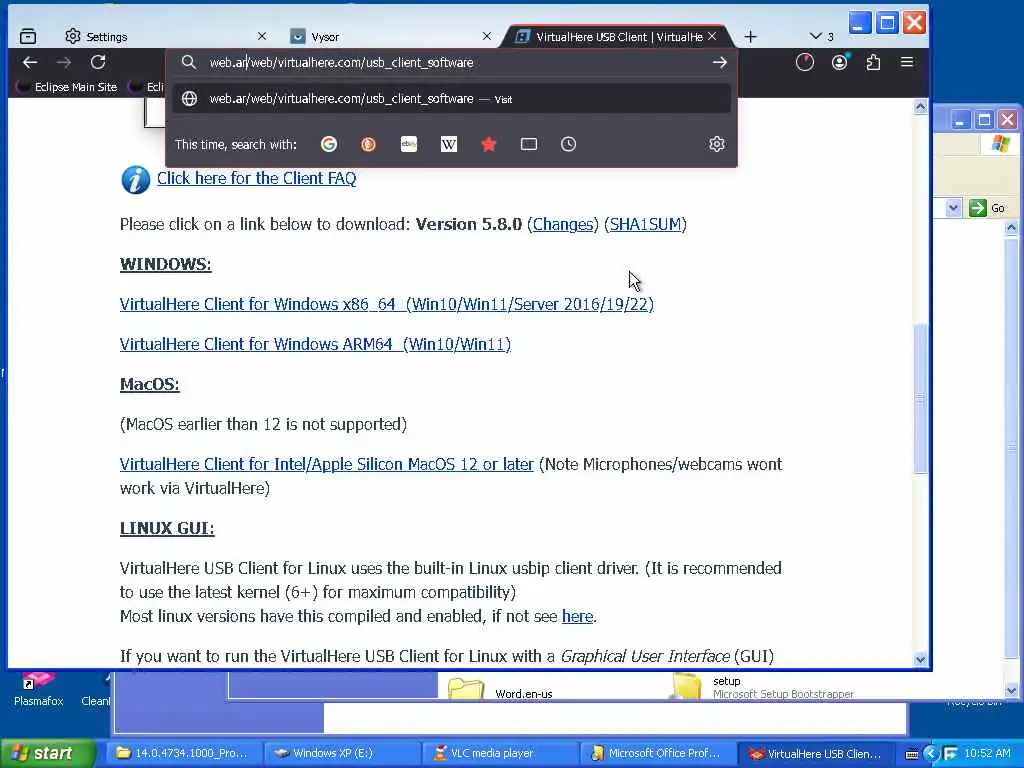Open the account profile icon
1024x768 pixels.
pyautogui.click(x=840, y=62)
